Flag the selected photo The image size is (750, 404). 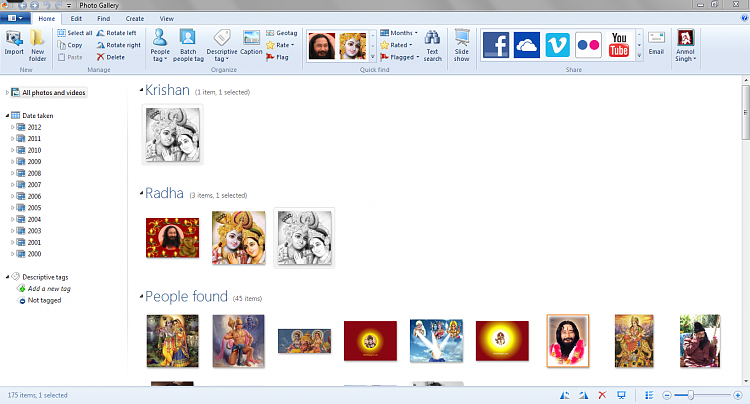click(x=277, y=57)
